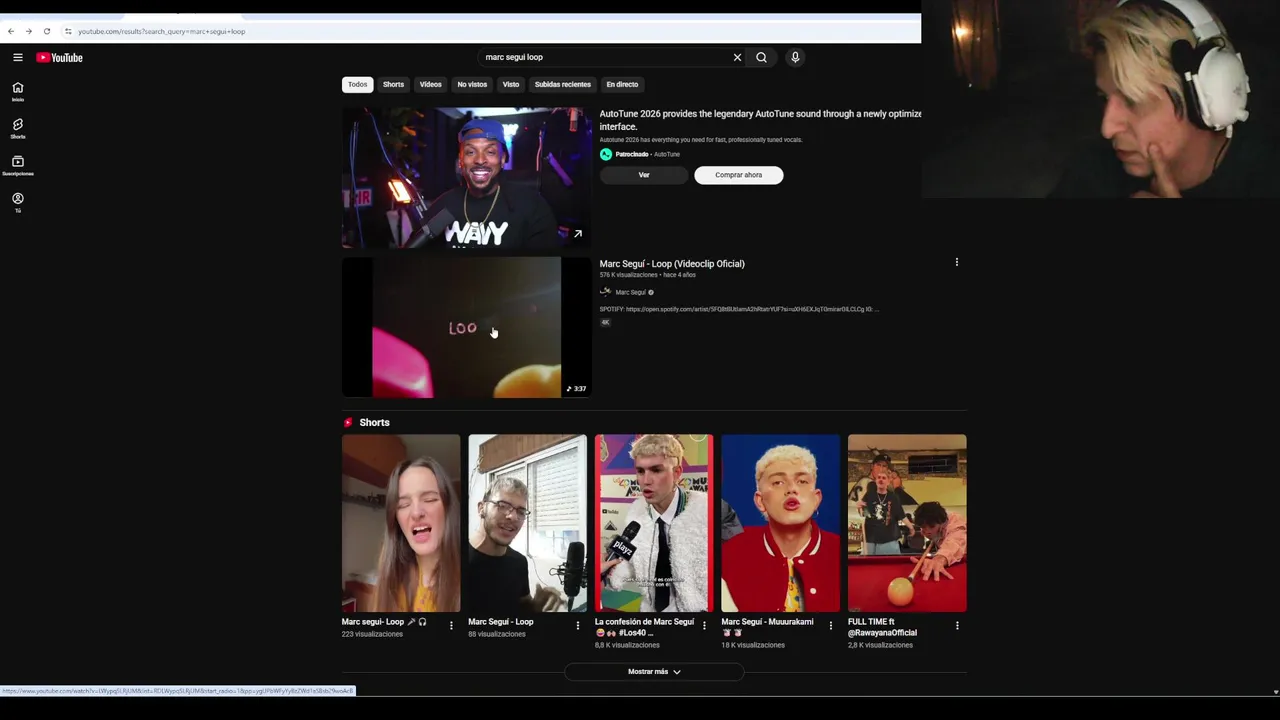
Task: Clear the search box with X
Action: point(737,57)
